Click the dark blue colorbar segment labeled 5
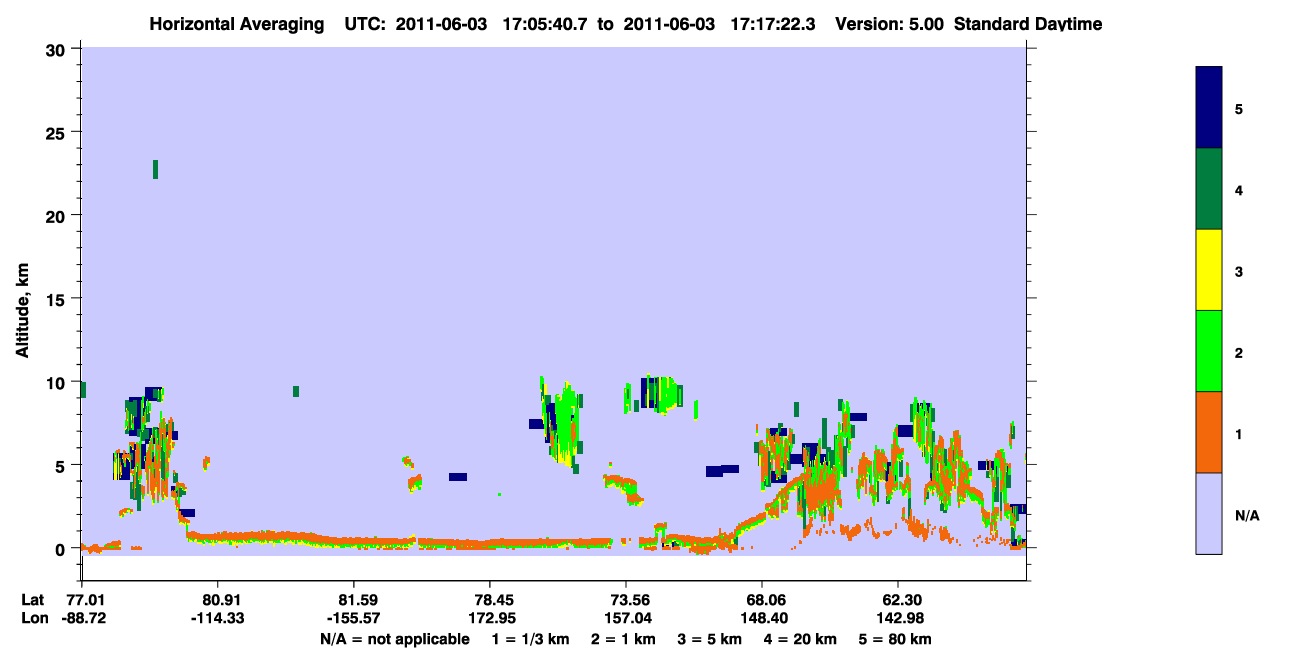1300x667 pixels. (1209, 108)
